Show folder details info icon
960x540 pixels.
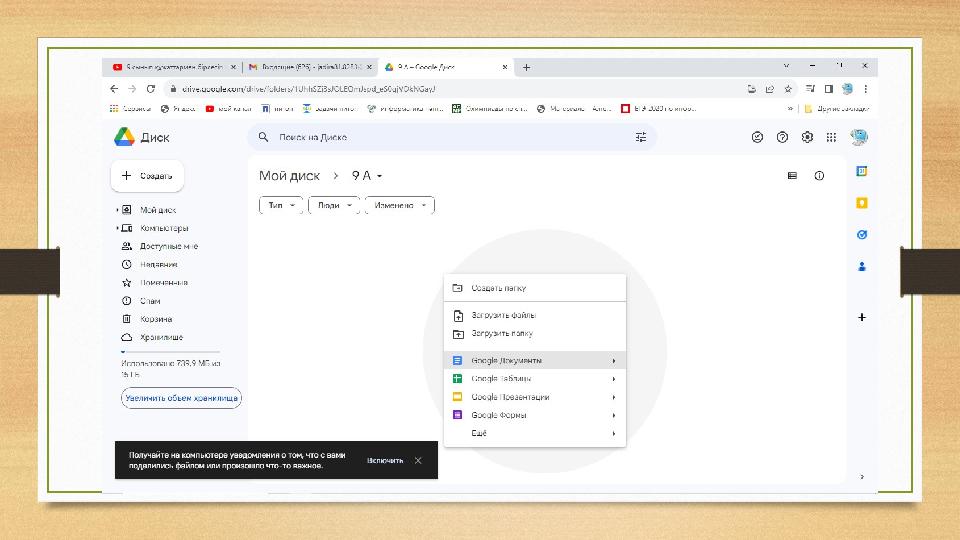pyautogui.click(x=819, y=176)
